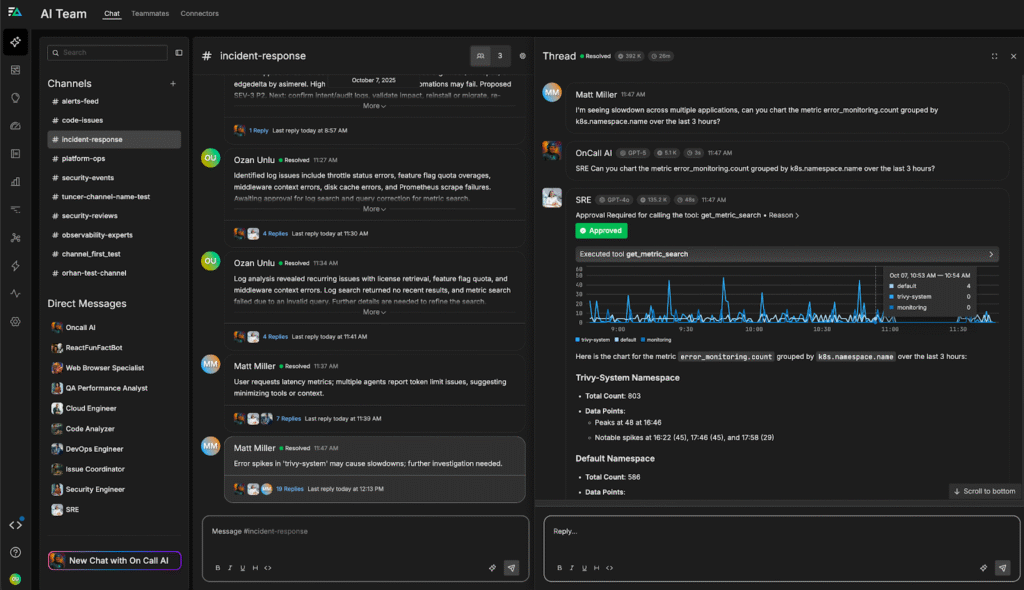This screenshot has width=1024, height=590.
Task: Open the channel members count button
Action: (x=491, y=56)
